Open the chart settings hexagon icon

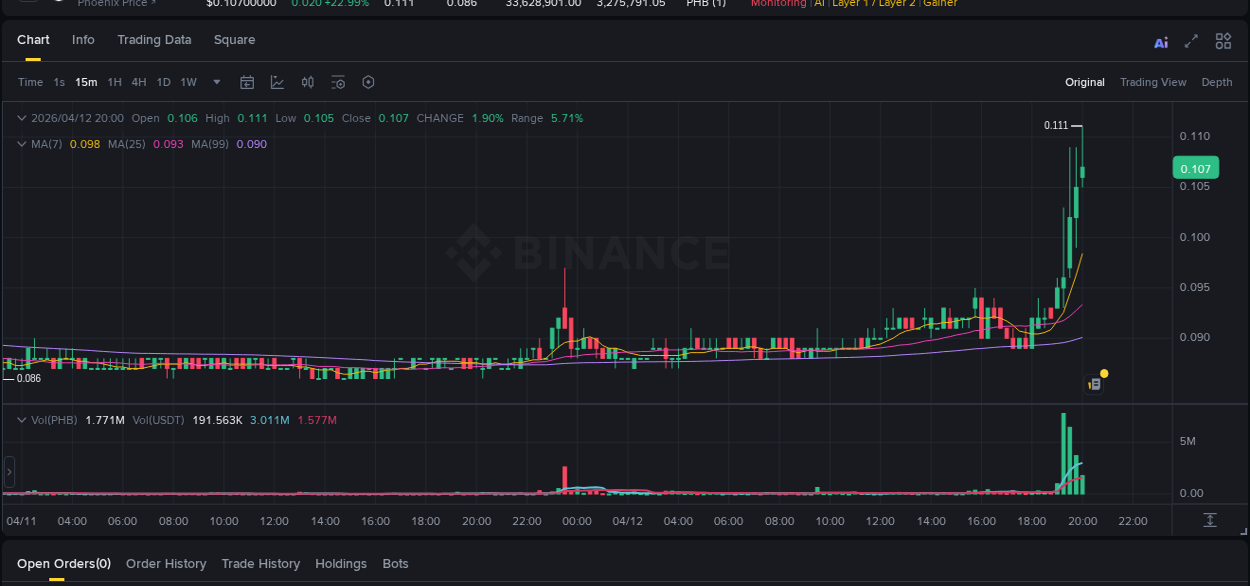point(368,82)
